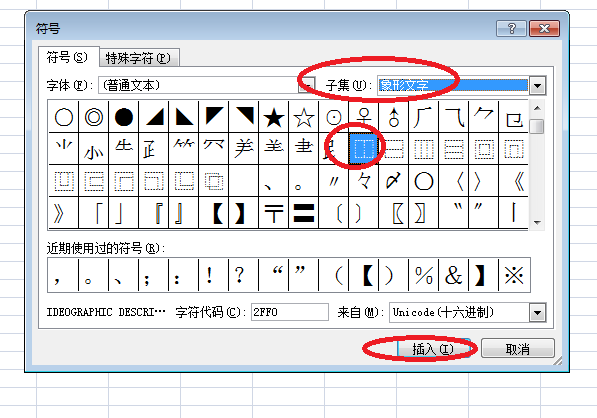Switch to the 特殊字符(P) tab
Viewport: 597px width, 418px height.
139,58
